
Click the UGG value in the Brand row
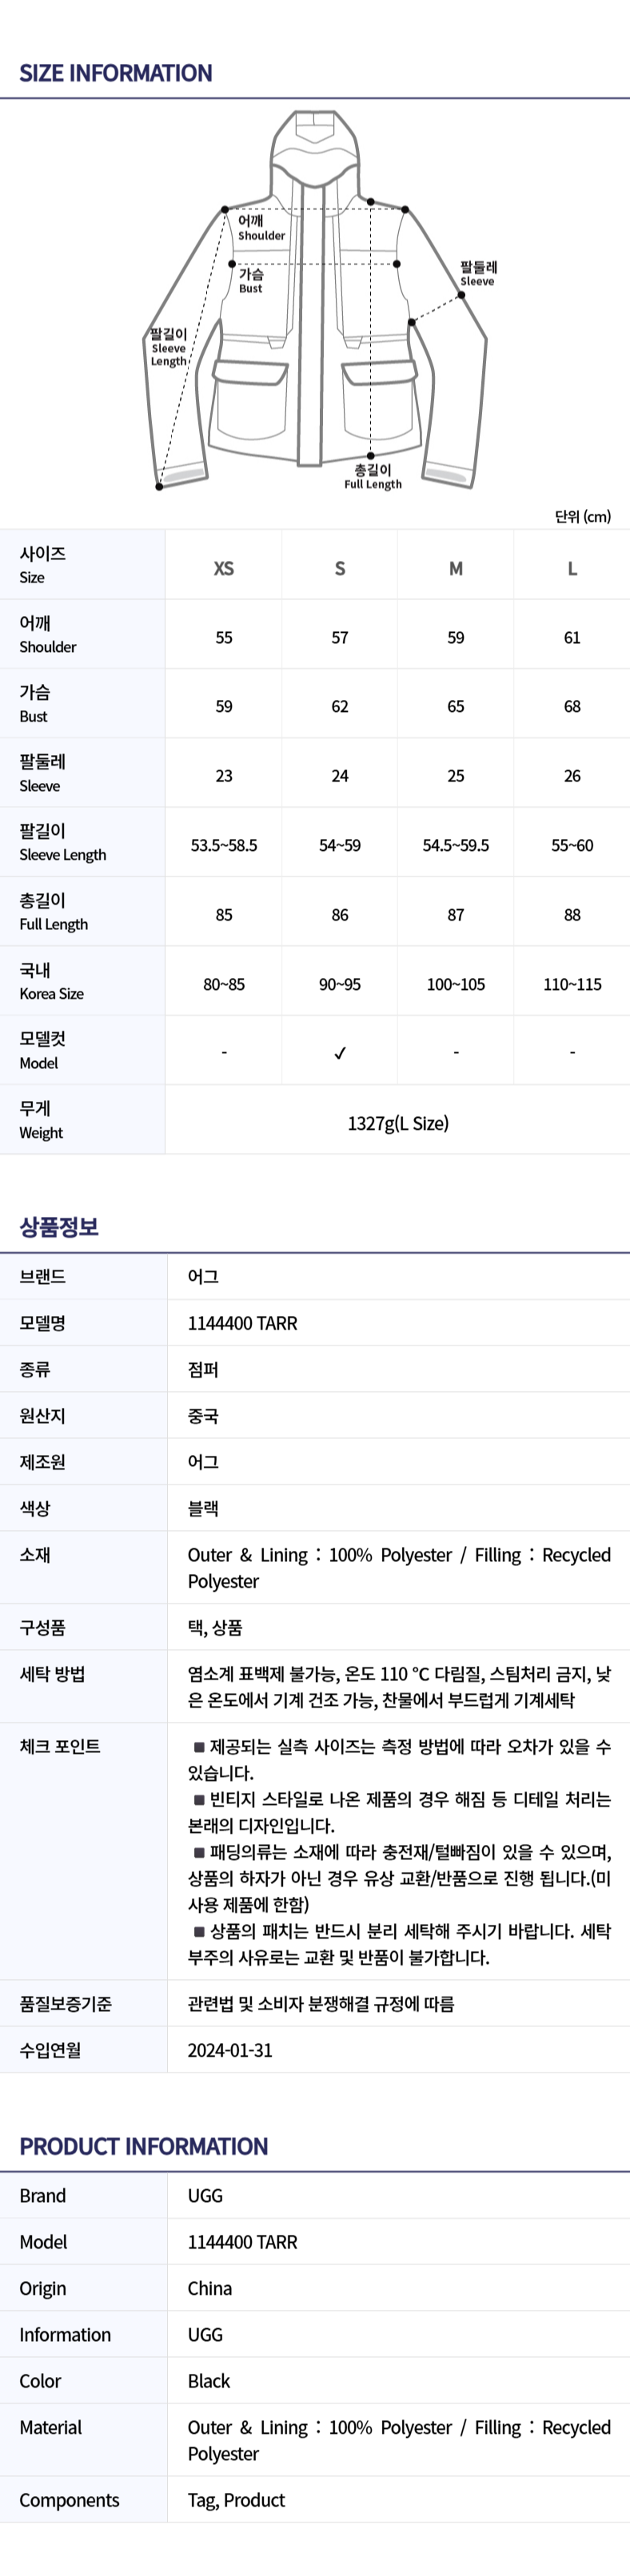pyautogui.click(x=205, y=2196)
